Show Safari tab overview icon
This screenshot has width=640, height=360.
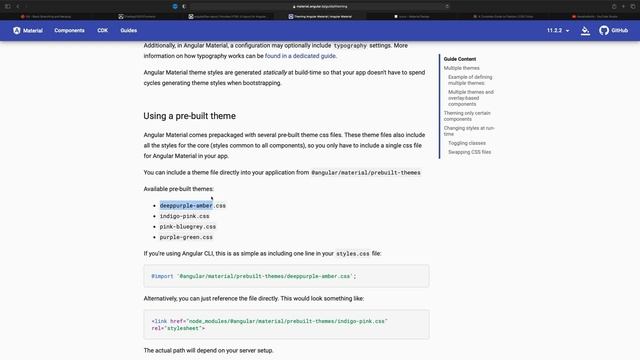coord(633,6)
